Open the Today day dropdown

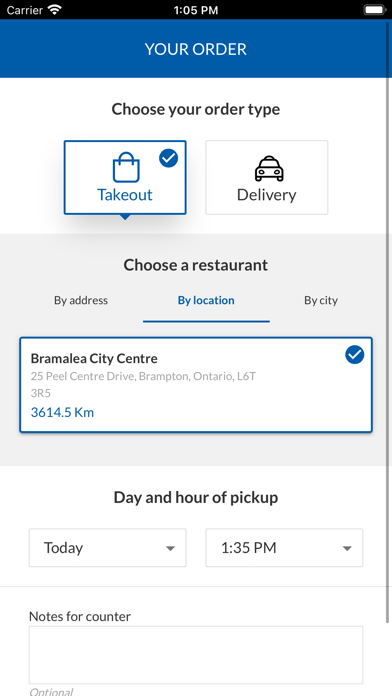click(x=107, y=548)
